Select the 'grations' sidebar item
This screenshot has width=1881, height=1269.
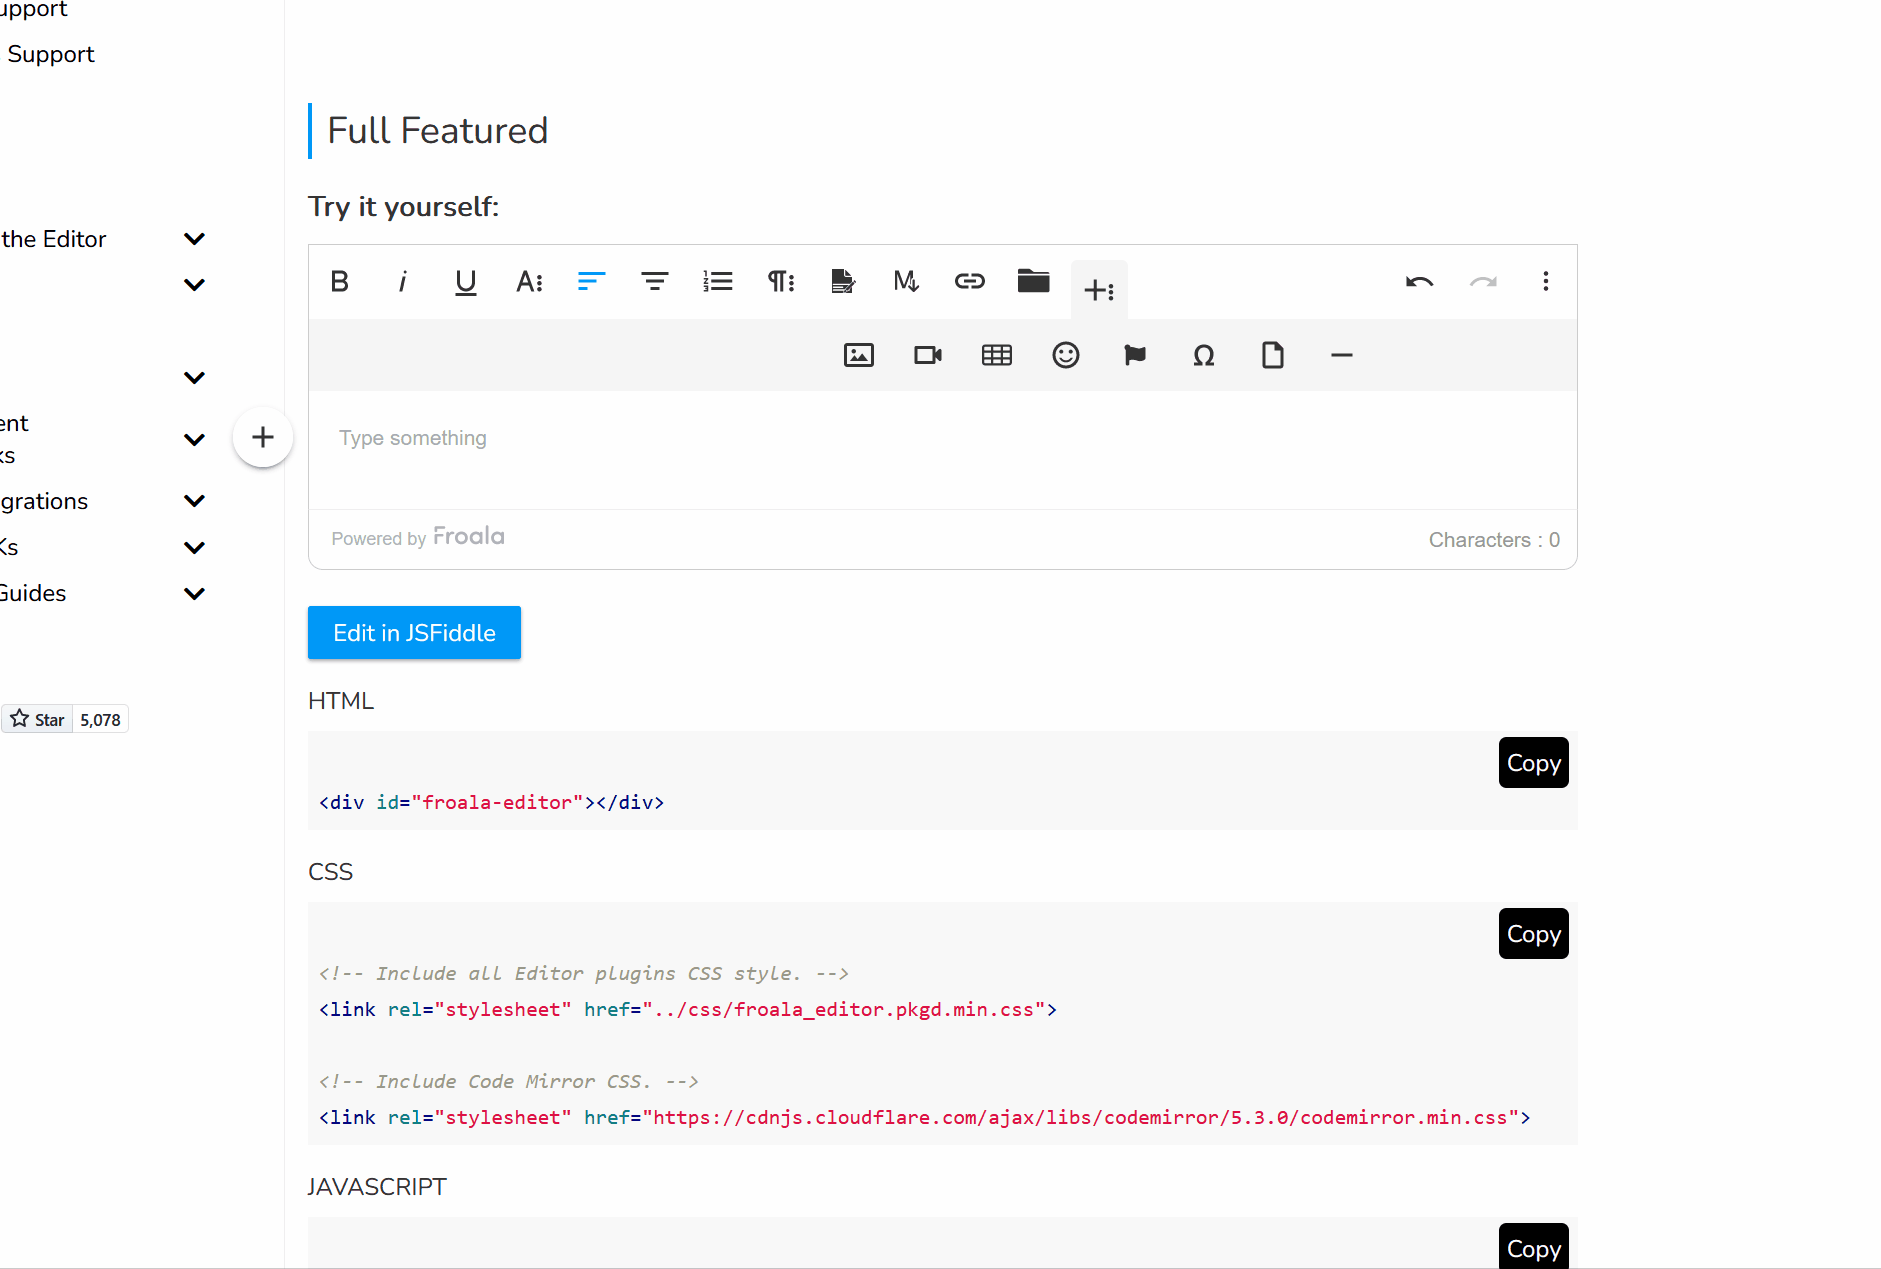[x=44, y=501]
